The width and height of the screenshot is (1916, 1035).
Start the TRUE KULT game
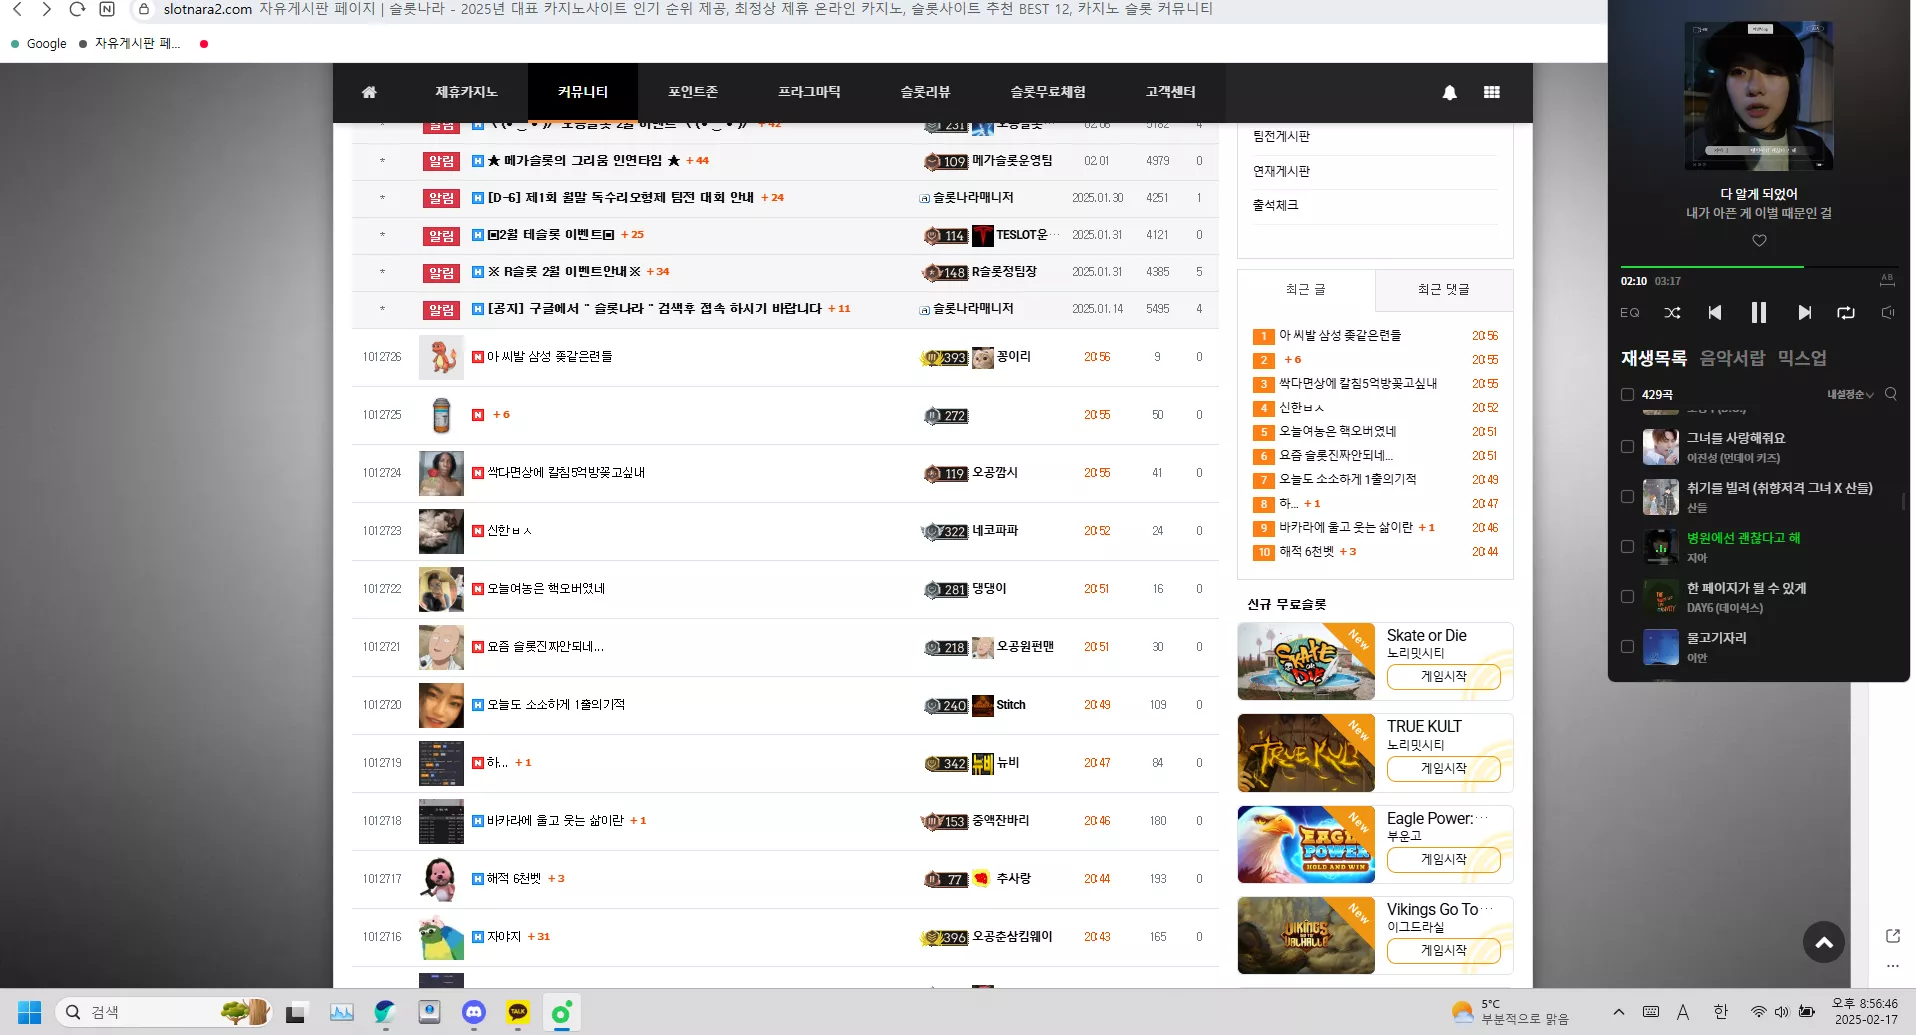pos(1444,768)
